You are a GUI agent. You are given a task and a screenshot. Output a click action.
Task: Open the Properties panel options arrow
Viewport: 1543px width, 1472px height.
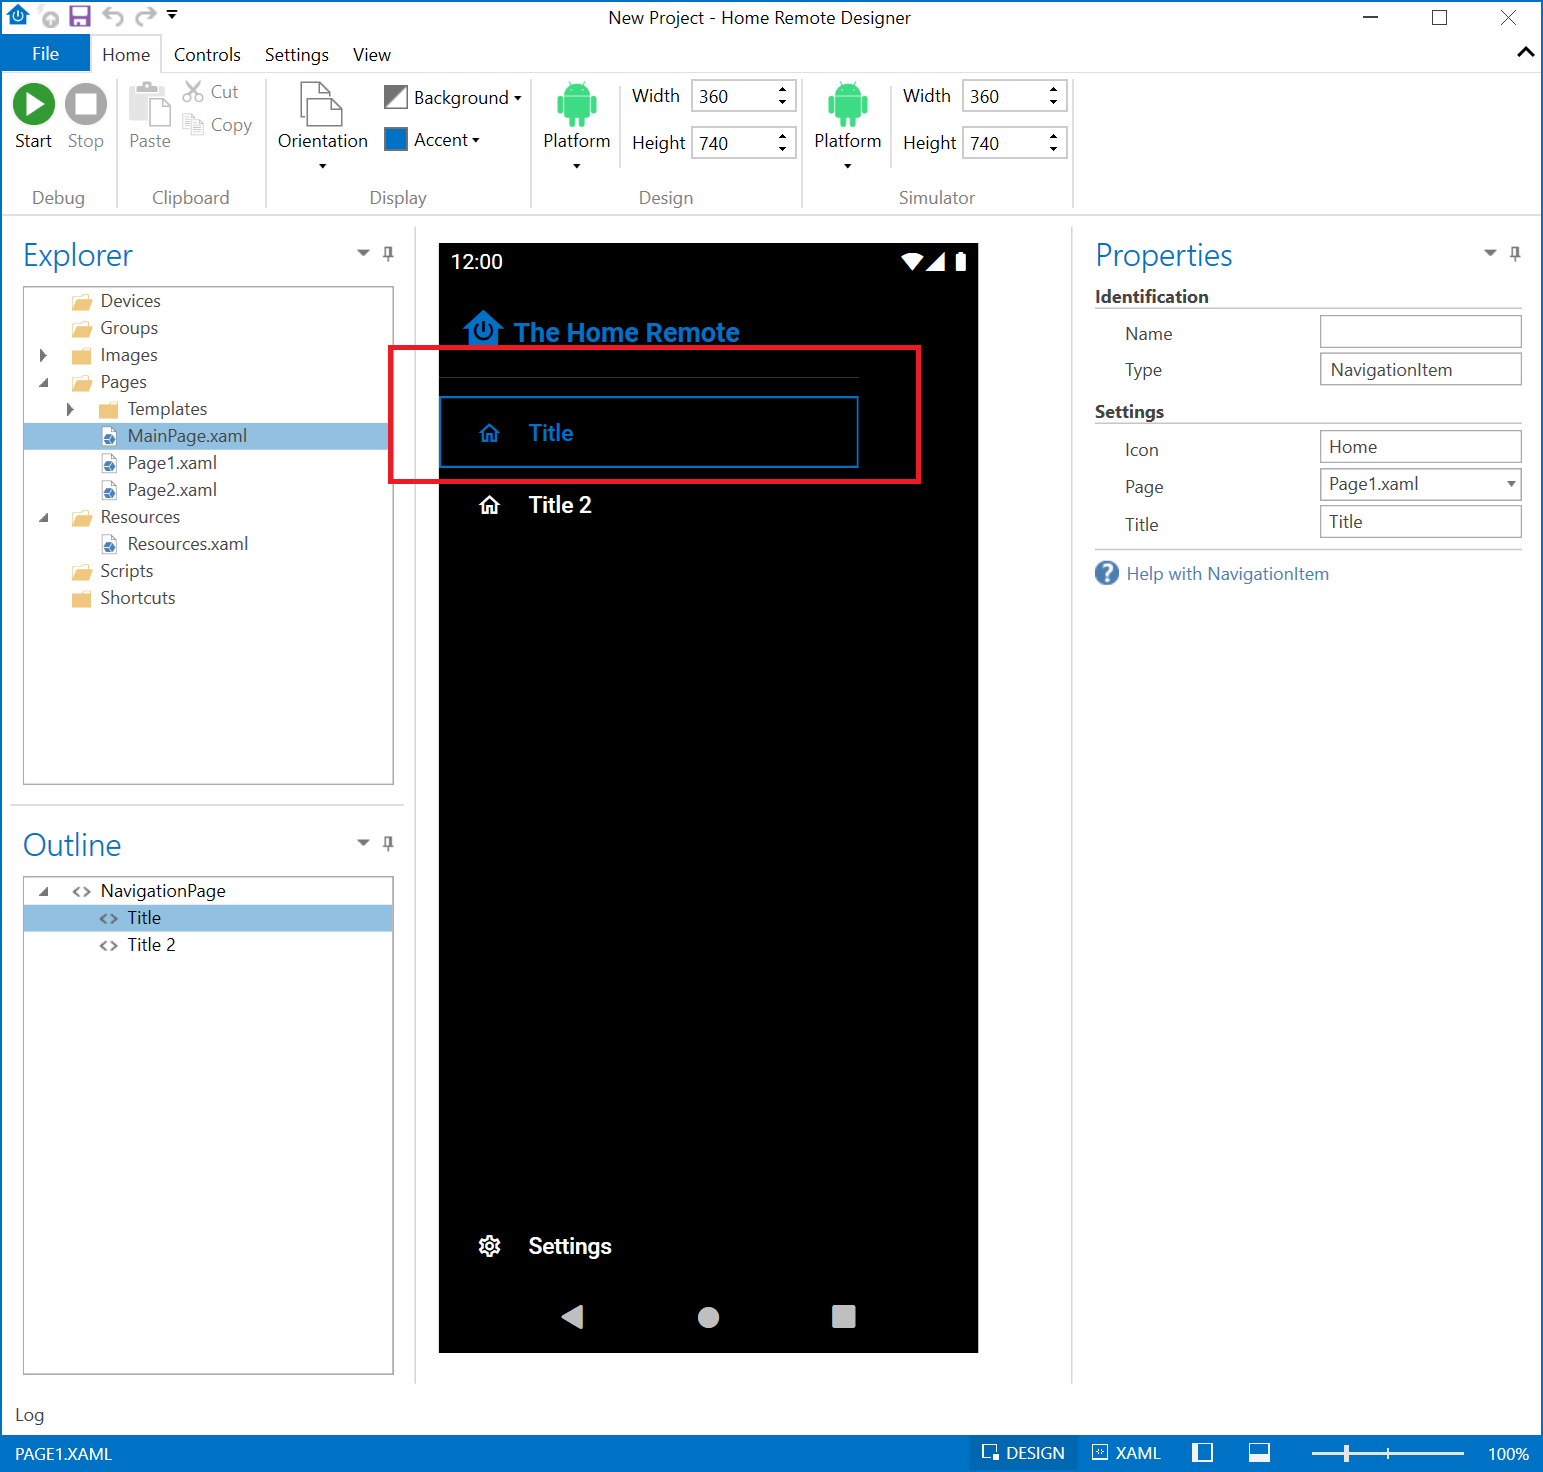pyautogui.click(x=1490, y=253)
